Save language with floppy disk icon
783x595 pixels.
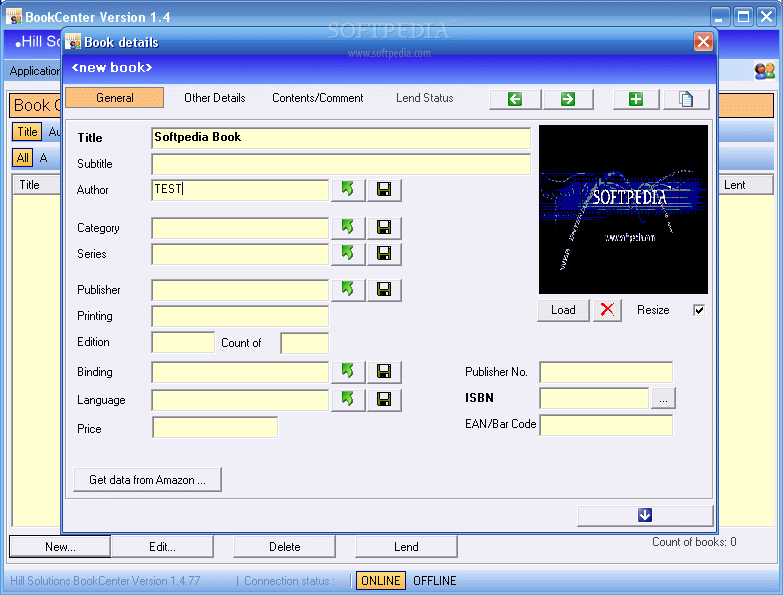click(x=384, y=399)
